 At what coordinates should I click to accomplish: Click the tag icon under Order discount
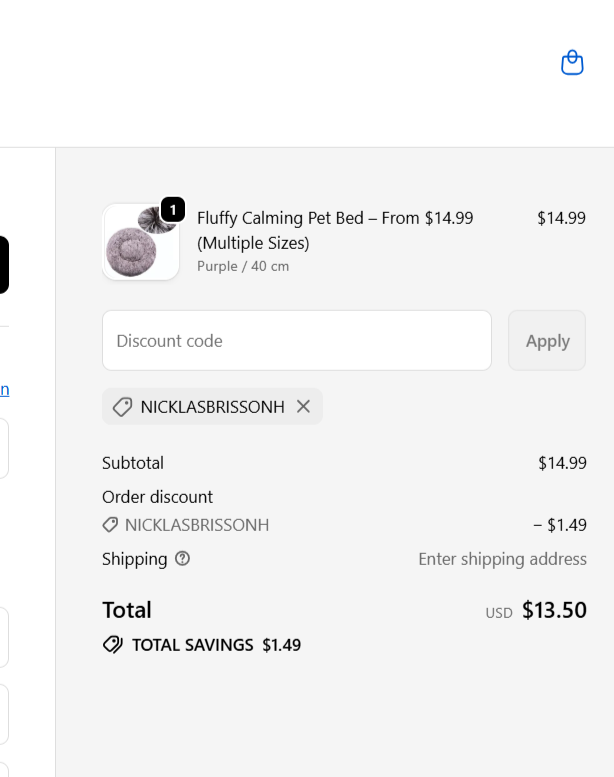(110, 525)
